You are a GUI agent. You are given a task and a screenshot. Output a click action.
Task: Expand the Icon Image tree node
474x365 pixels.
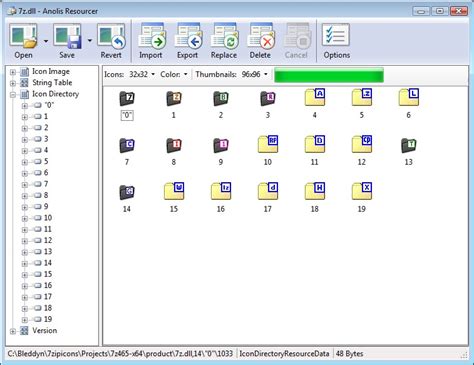coord(13,72)
